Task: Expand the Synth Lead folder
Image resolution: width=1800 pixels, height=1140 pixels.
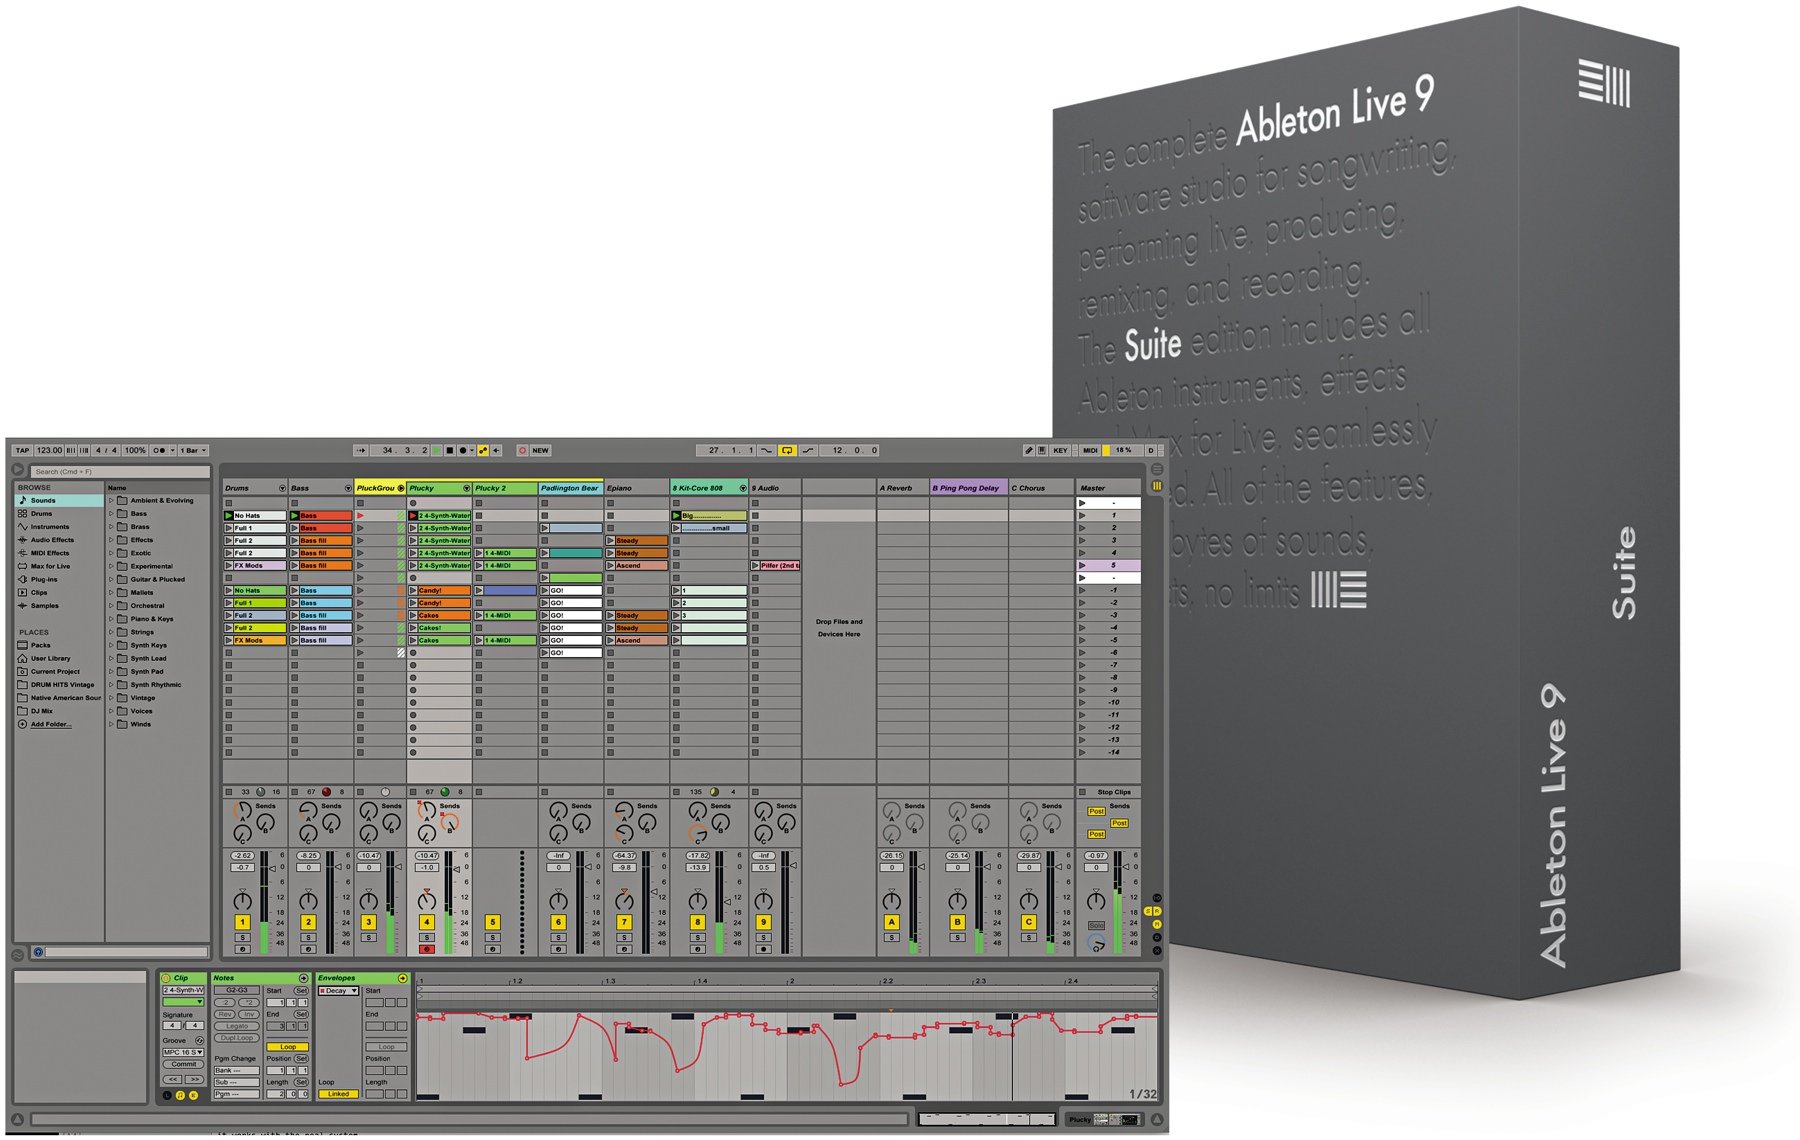Action: 111,658
